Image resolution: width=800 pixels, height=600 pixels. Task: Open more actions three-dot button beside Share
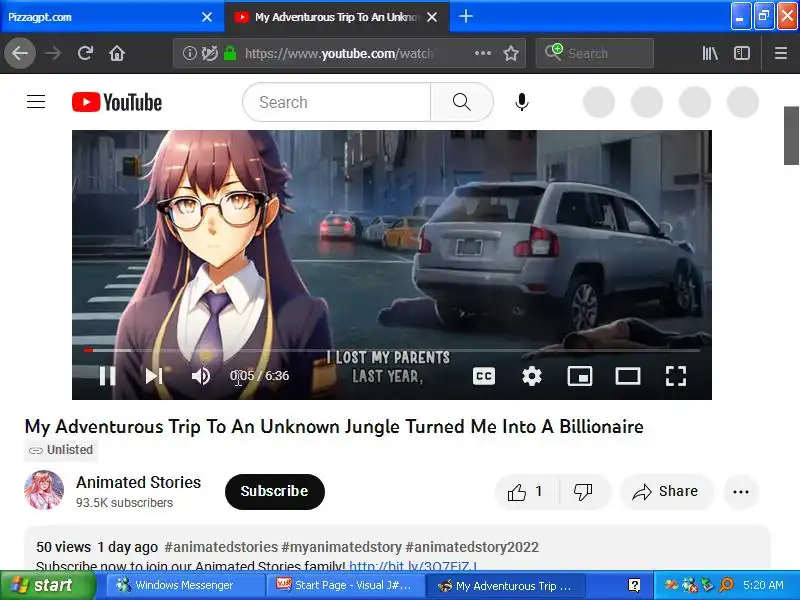click(x=741, y=492)
